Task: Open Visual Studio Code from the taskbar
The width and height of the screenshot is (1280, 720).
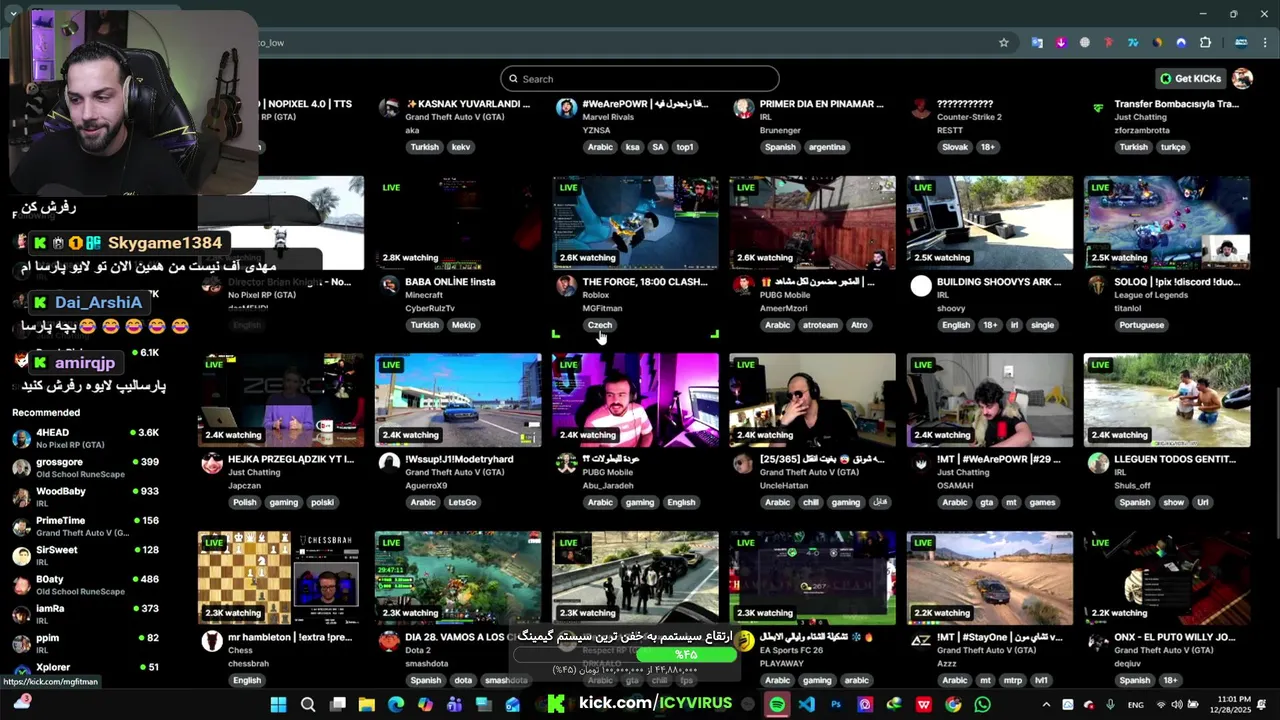Action: [x=807, y=704]
